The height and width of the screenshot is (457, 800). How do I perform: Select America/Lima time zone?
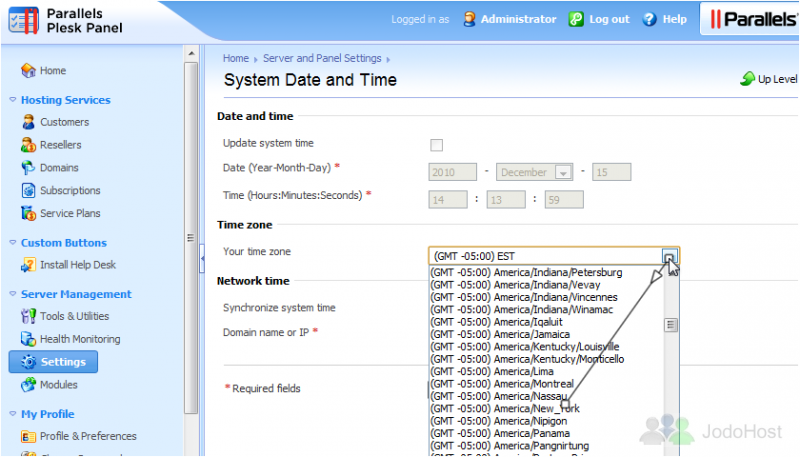(546, 371)
